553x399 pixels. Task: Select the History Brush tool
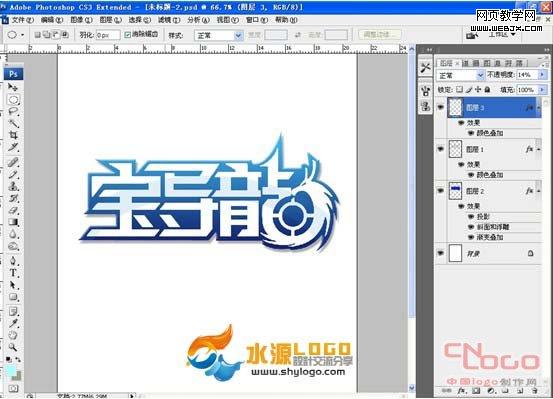(x=13, y=198)
